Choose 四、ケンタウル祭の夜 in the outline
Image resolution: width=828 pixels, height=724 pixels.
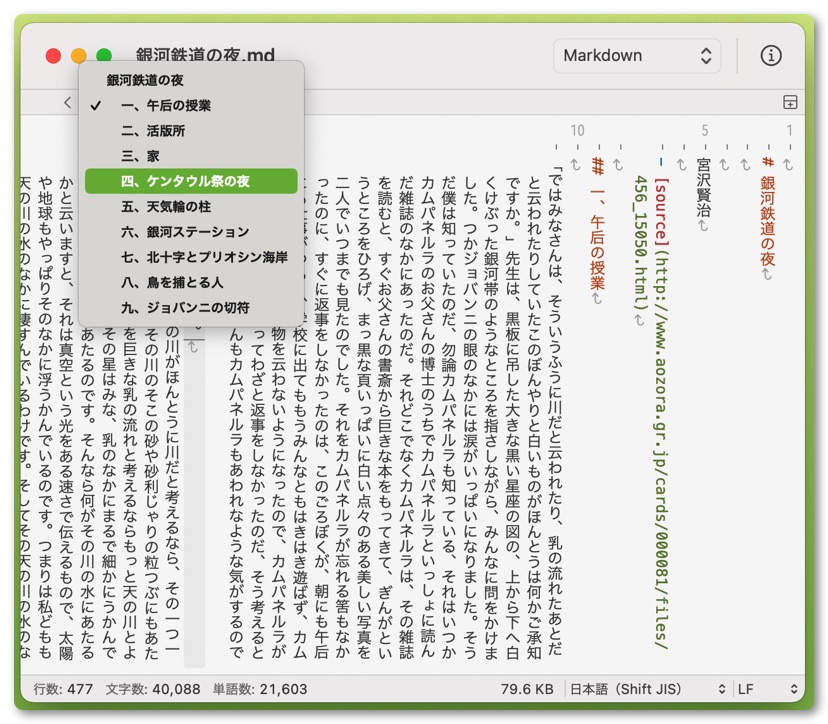point(185,181)
